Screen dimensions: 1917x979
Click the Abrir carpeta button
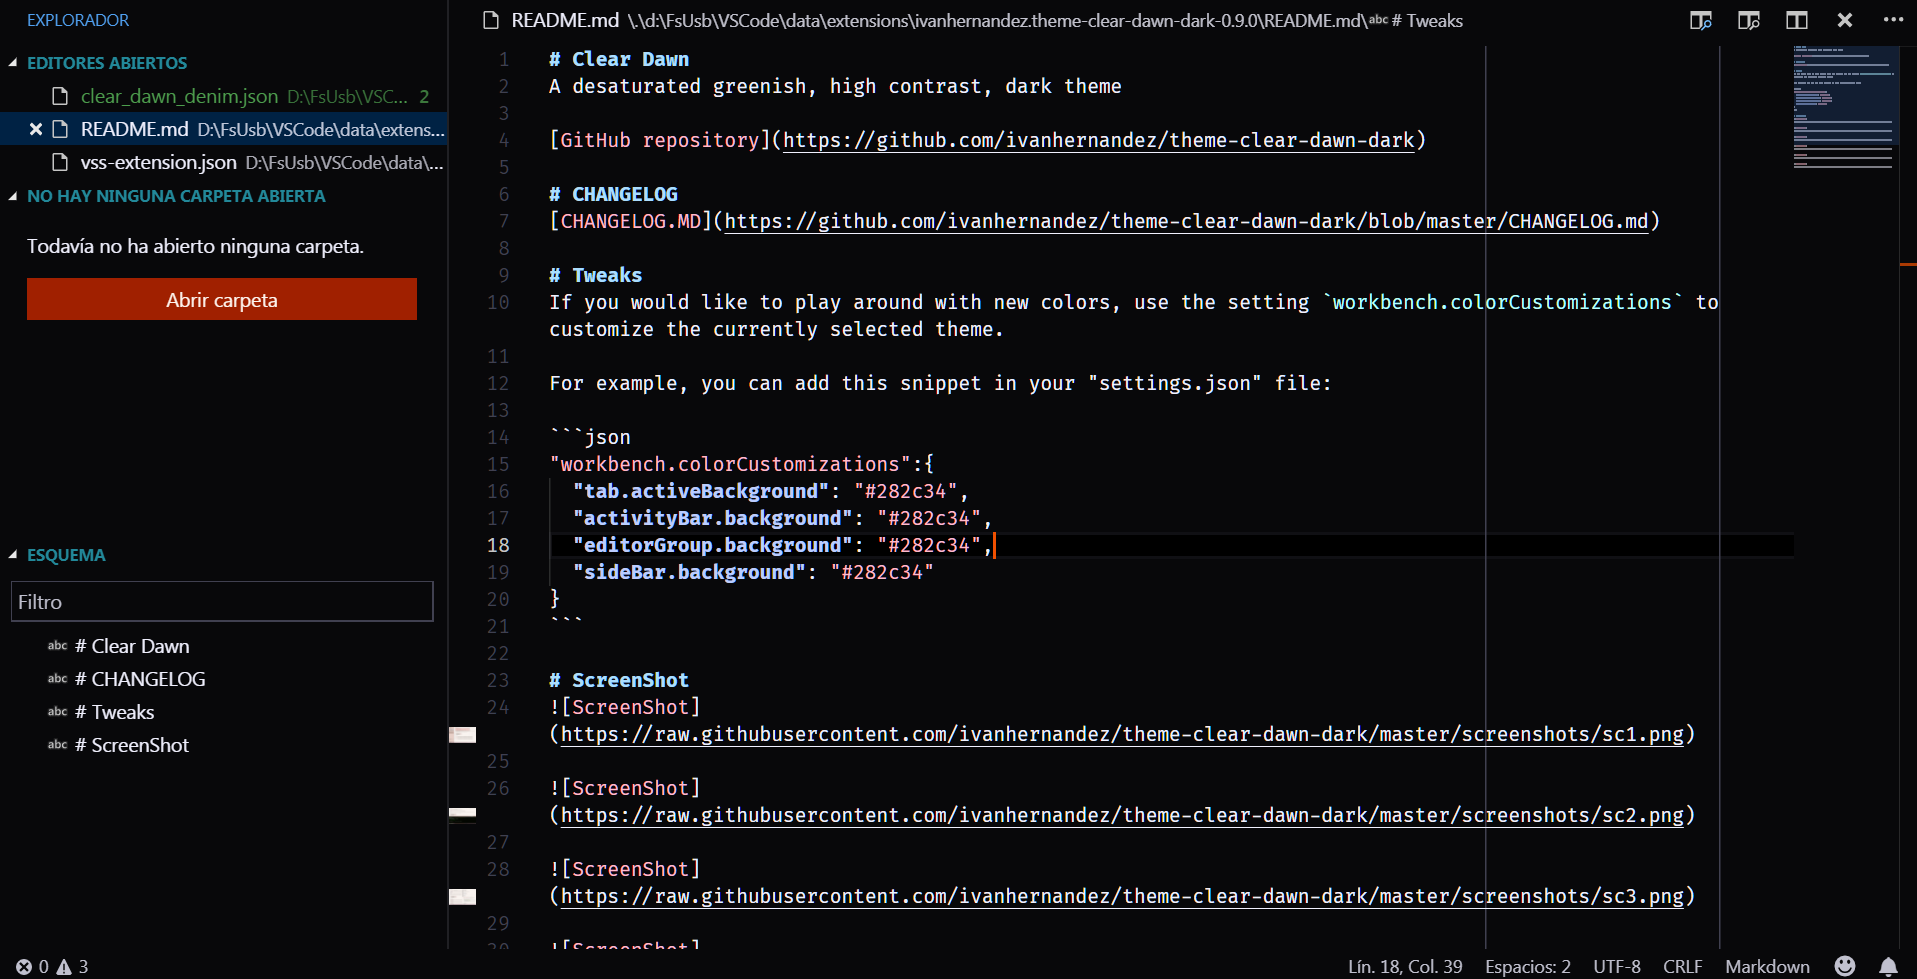tap(222, 300)
